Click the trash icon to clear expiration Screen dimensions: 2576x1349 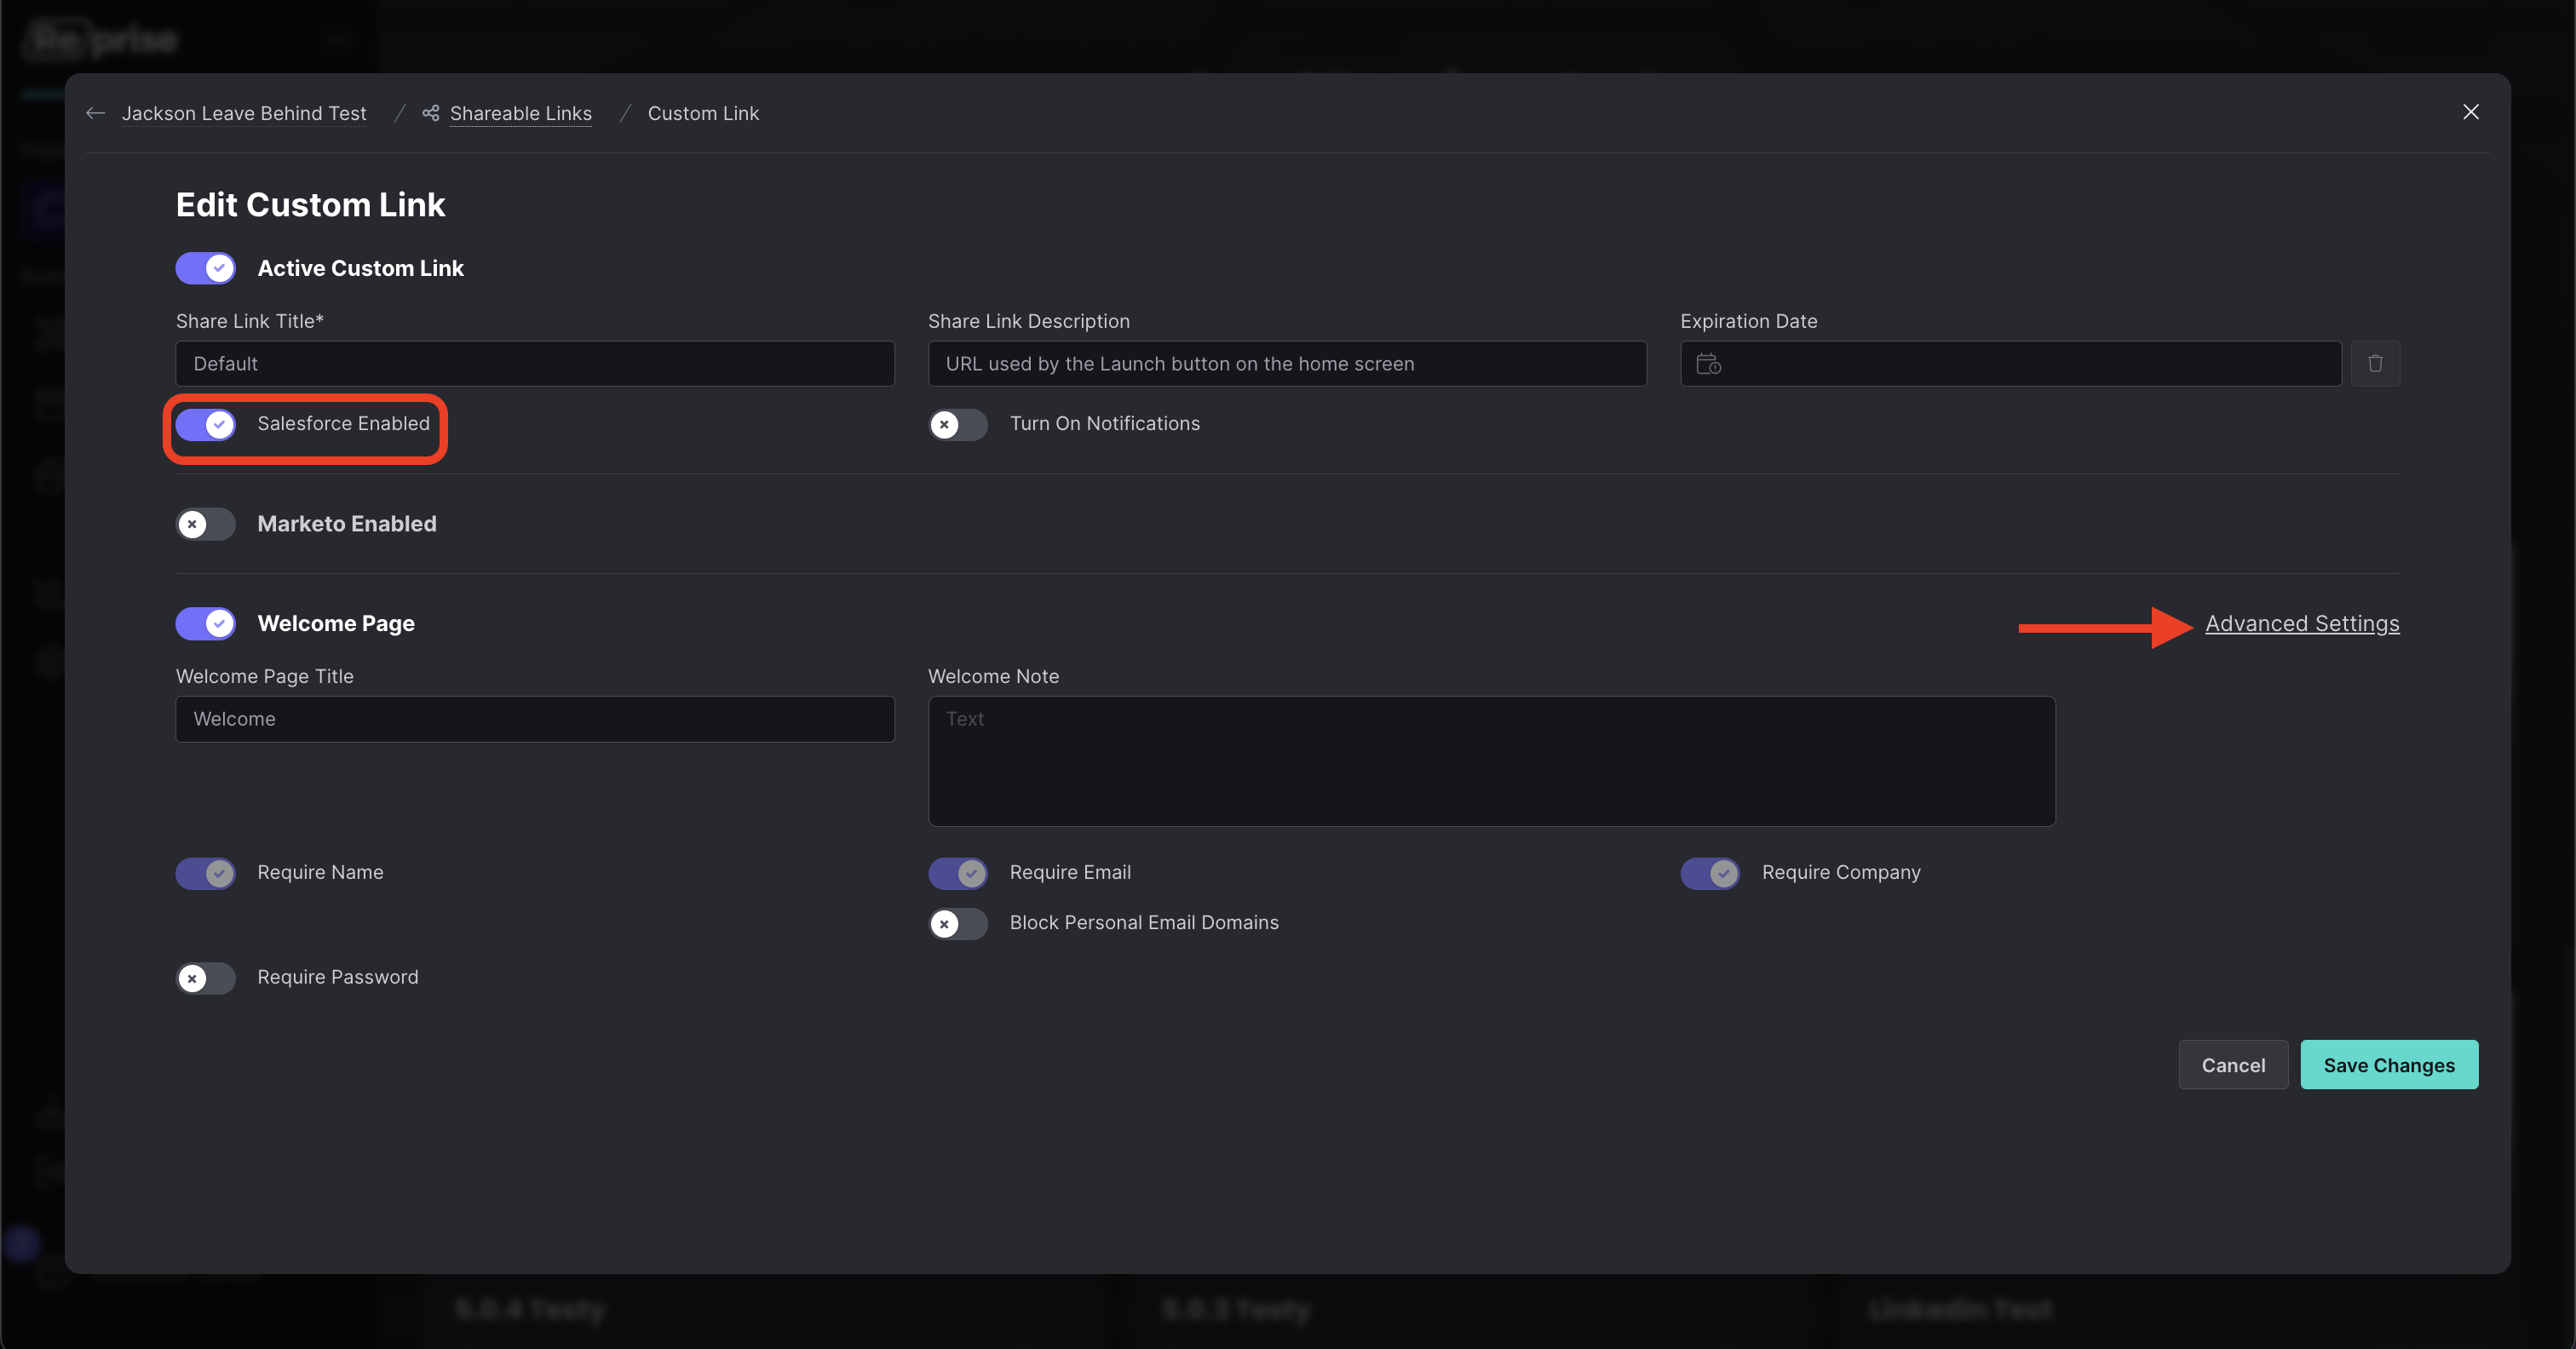coord(2375,363)
